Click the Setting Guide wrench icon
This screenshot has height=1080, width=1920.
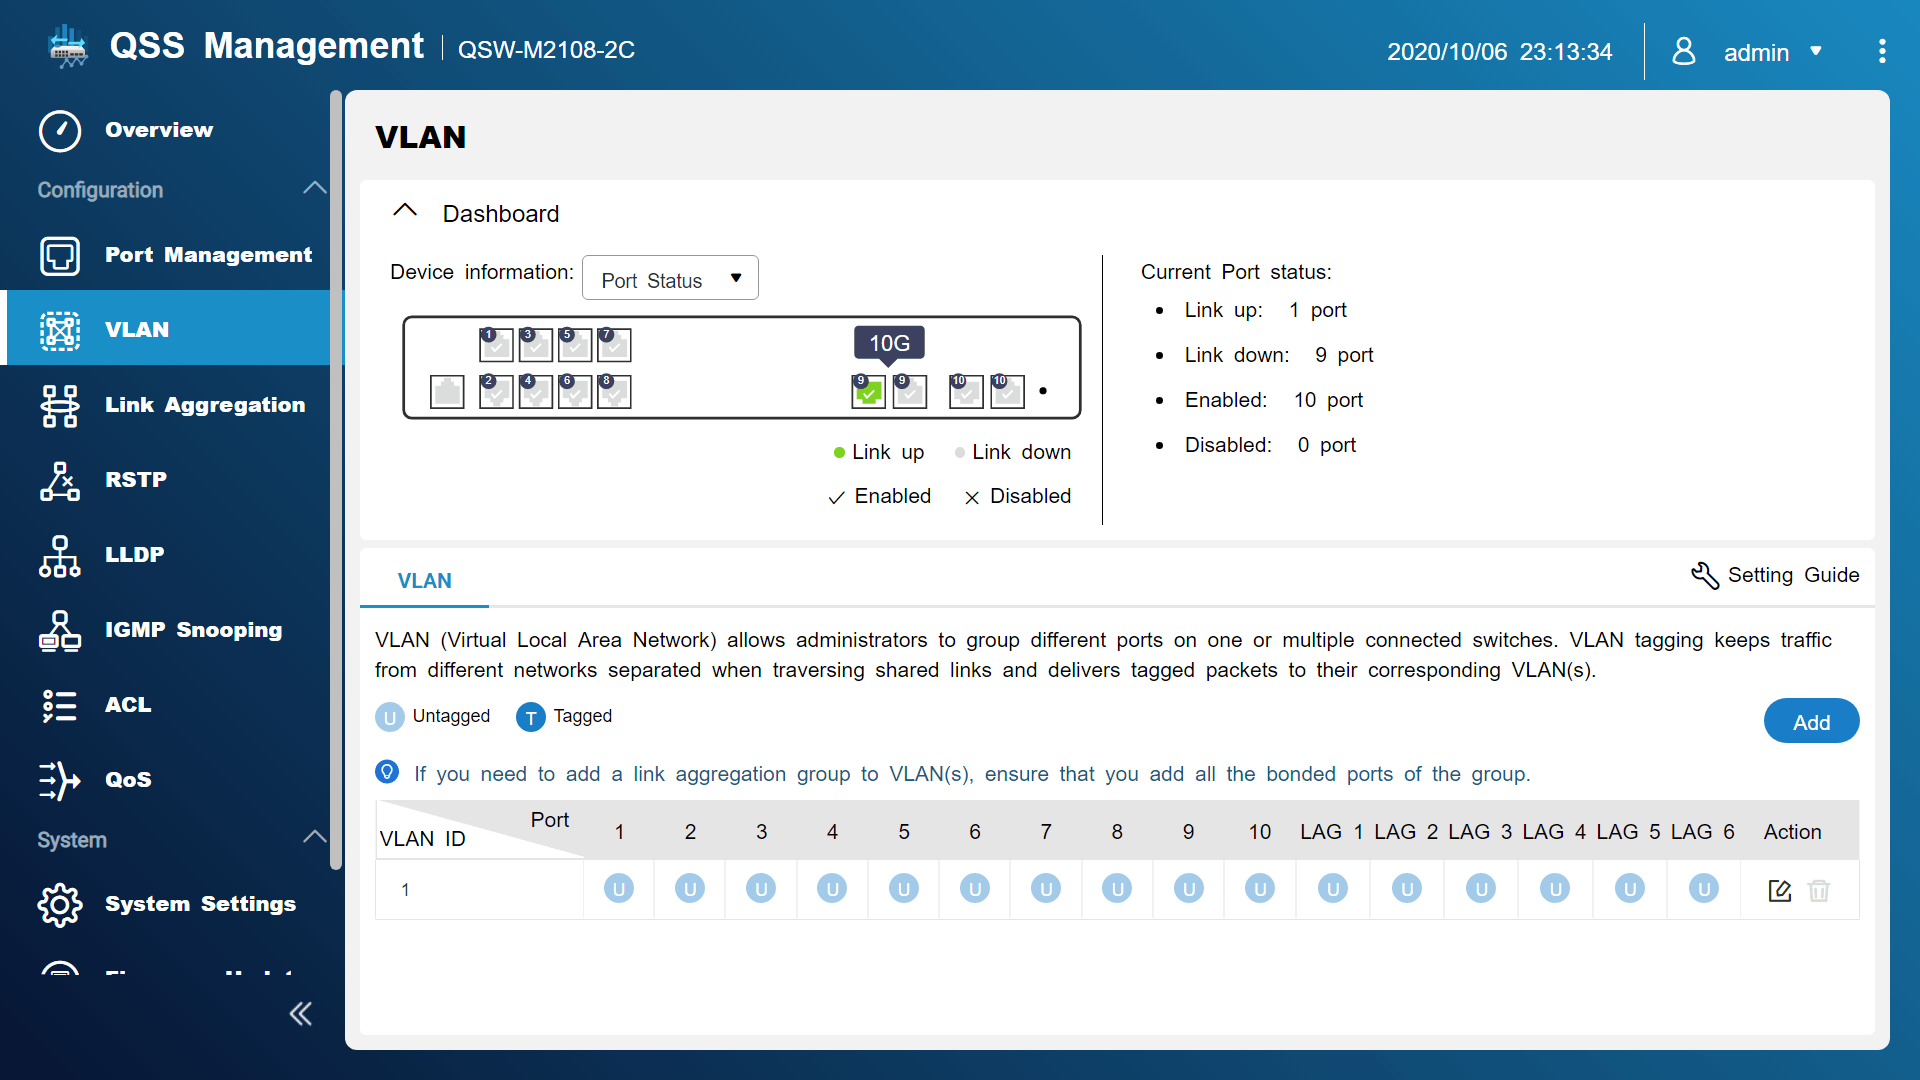1701,576
